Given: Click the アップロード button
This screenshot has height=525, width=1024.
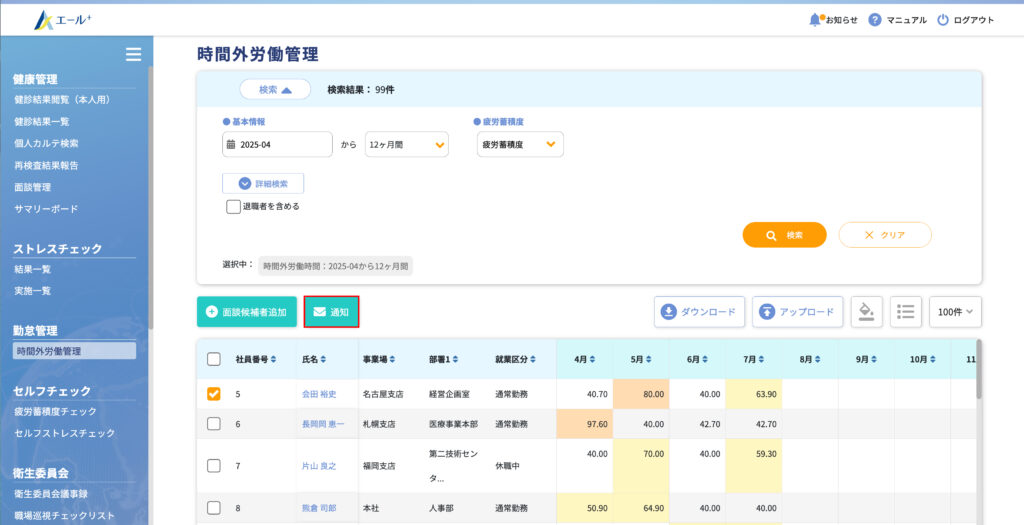Looking at the screenshot, I should (797, 312).
